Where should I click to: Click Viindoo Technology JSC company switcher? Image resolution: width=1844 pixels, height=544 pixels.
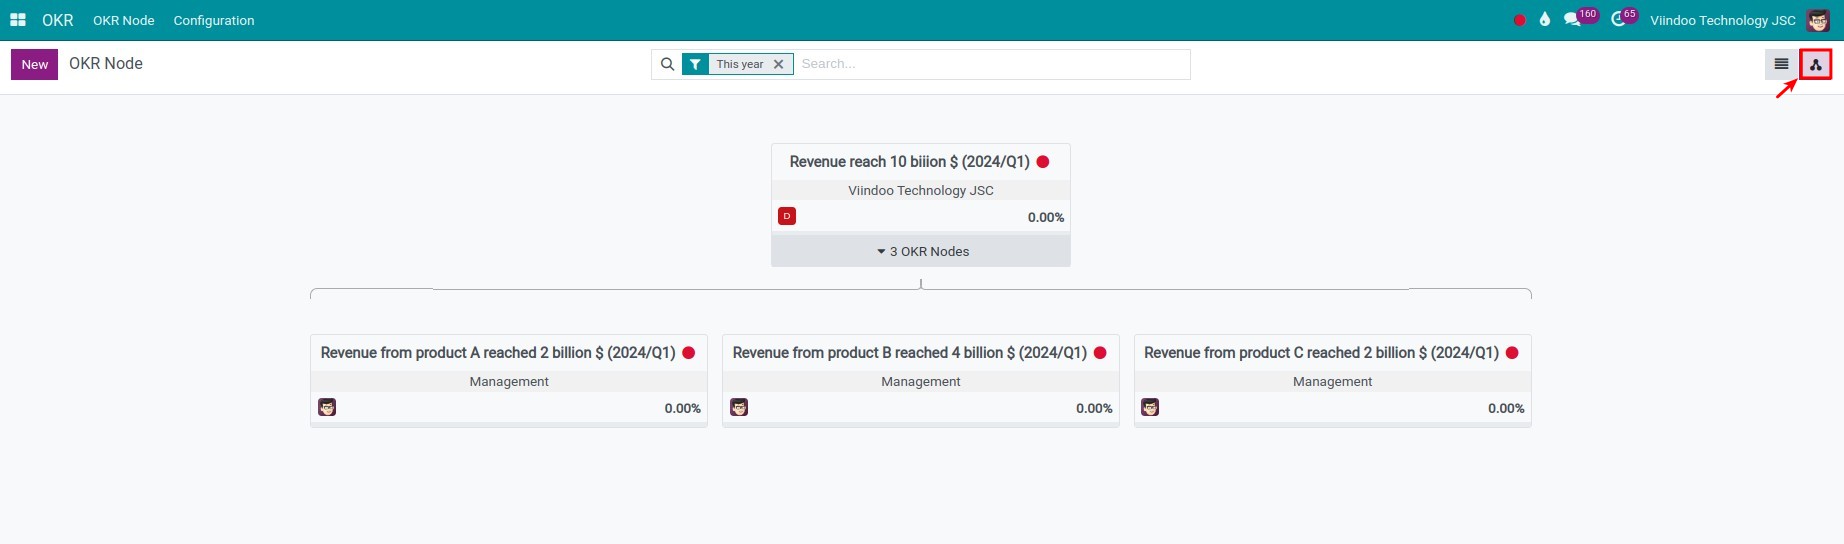(1723, 20)
